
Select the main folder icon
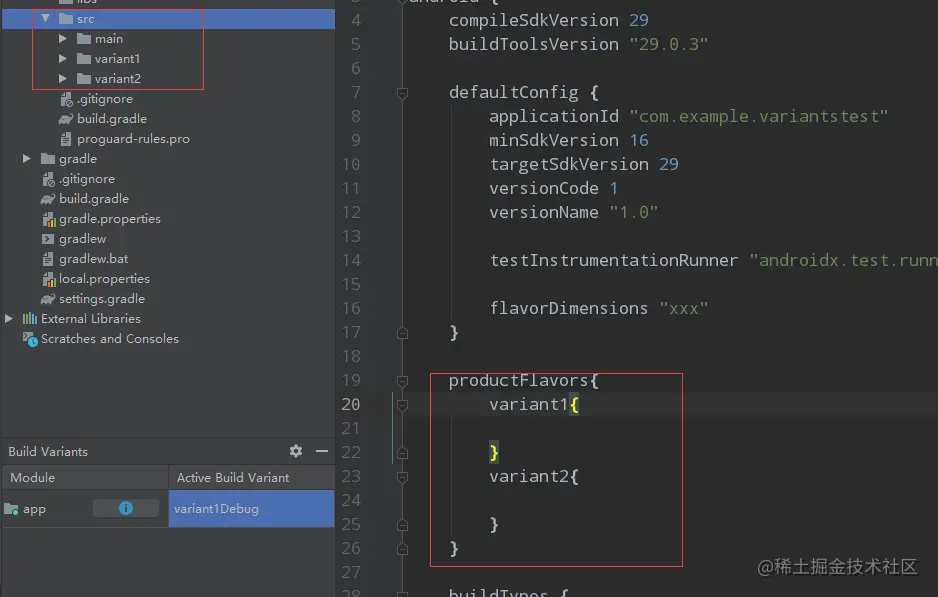(x=84, y=39)
